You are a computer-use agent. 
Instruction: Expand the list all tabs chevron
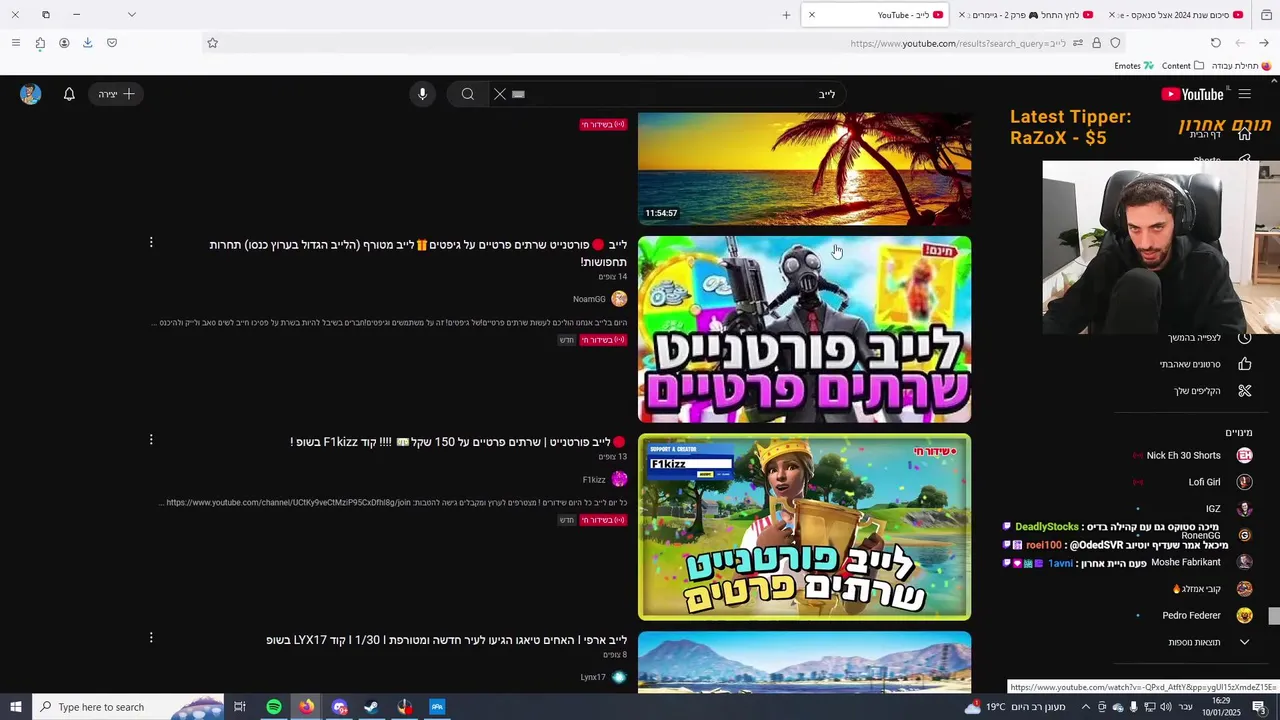[131, 15]
